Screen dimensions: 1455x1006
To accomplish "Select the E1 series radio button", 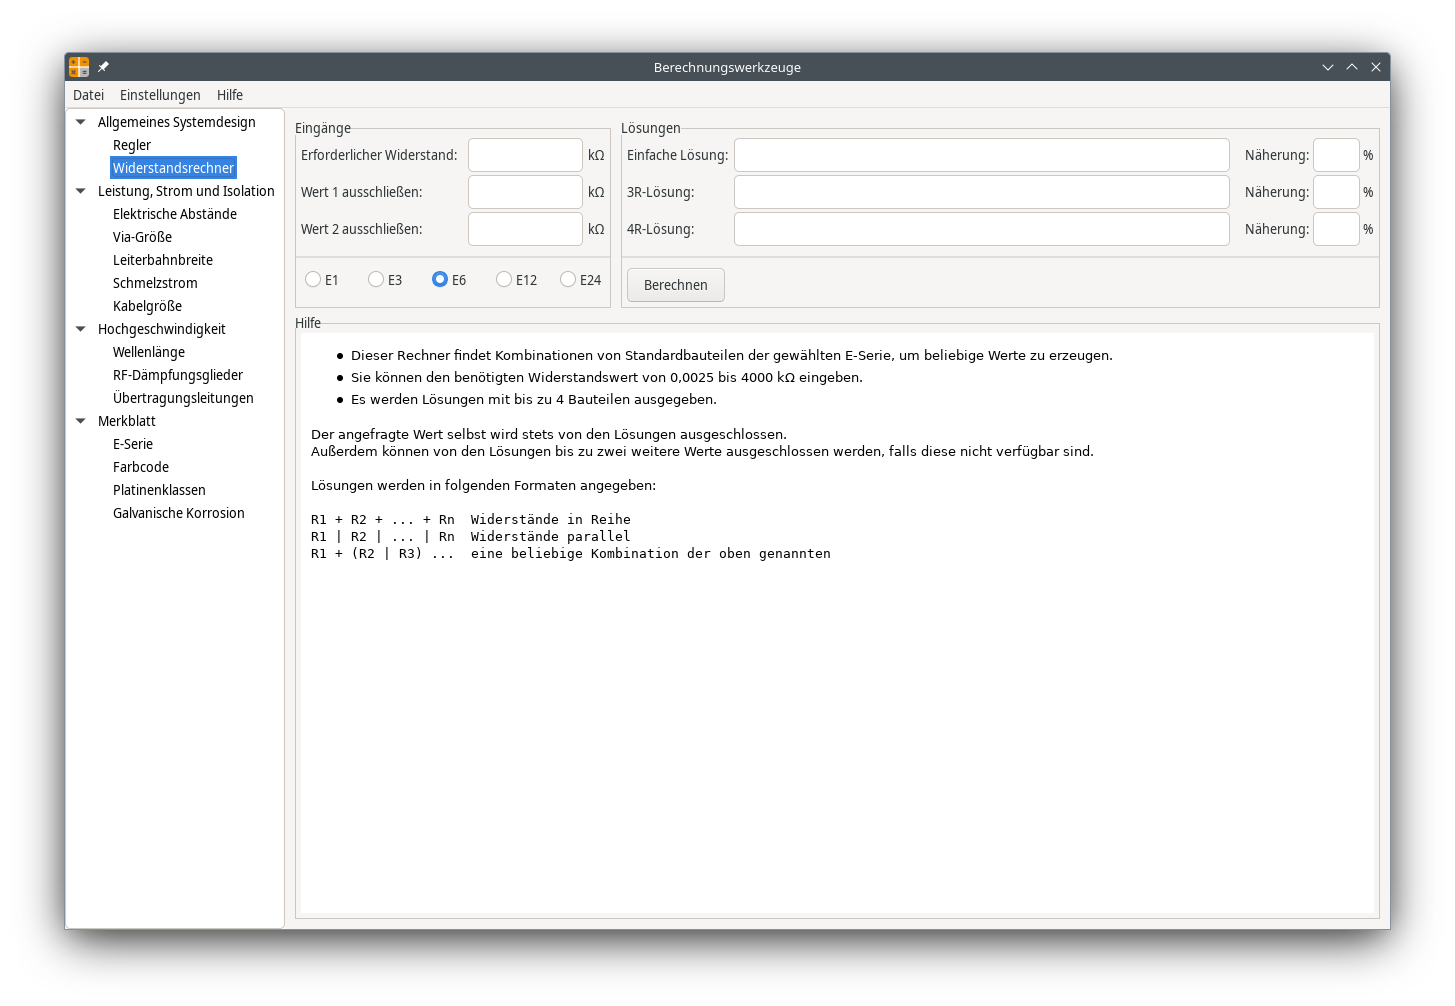I will tap(313, 280).
